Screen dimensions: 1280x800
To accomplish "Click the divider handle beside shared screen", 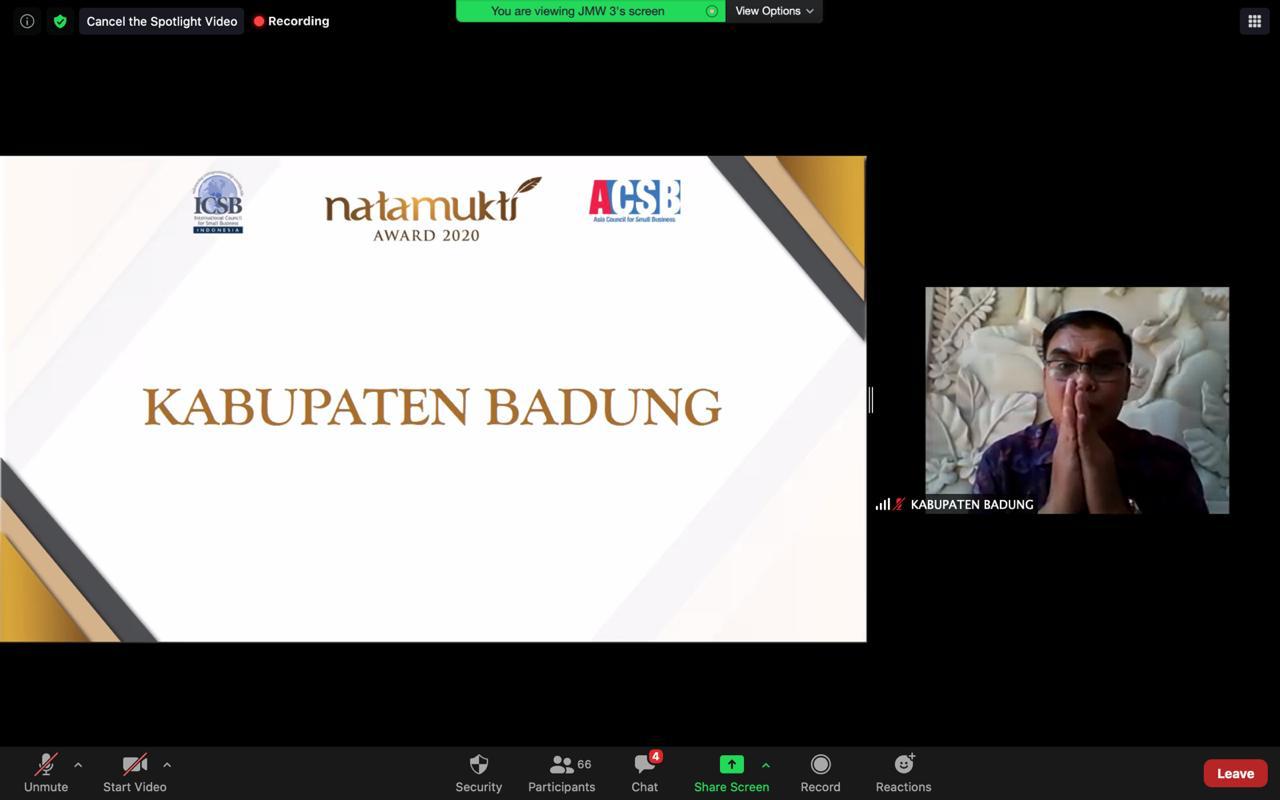I will point(871,400).
